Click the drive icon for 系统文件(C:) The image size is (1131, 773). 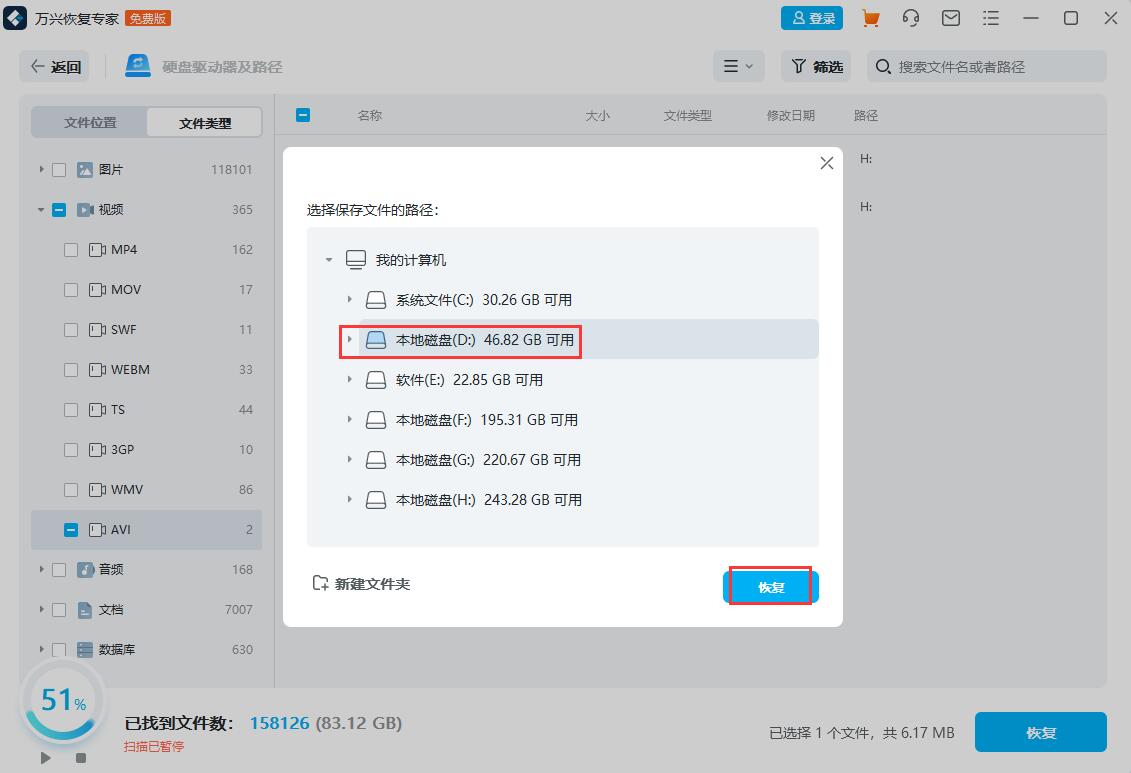376,300
